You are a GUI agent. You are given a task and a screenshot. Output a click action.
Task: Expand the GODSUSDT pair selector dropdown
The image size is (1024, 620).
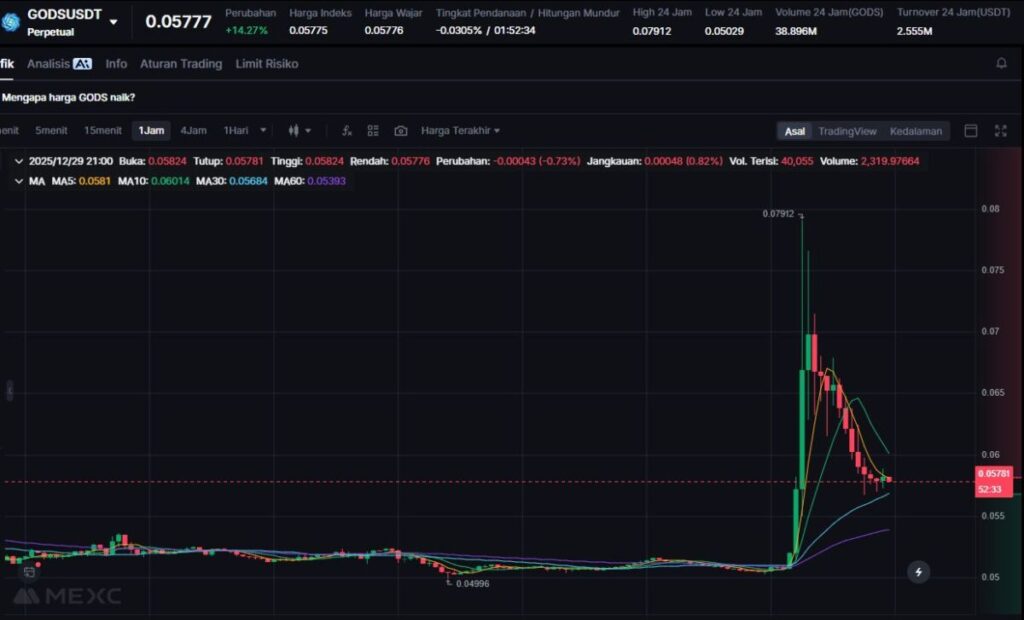tap(113, 22)
